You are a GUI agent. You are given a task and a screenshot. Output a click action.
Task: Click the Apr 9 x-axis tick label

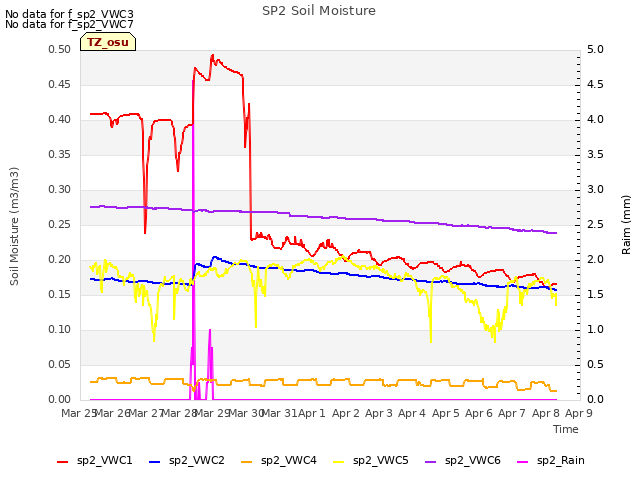click(x=579, y=413)
